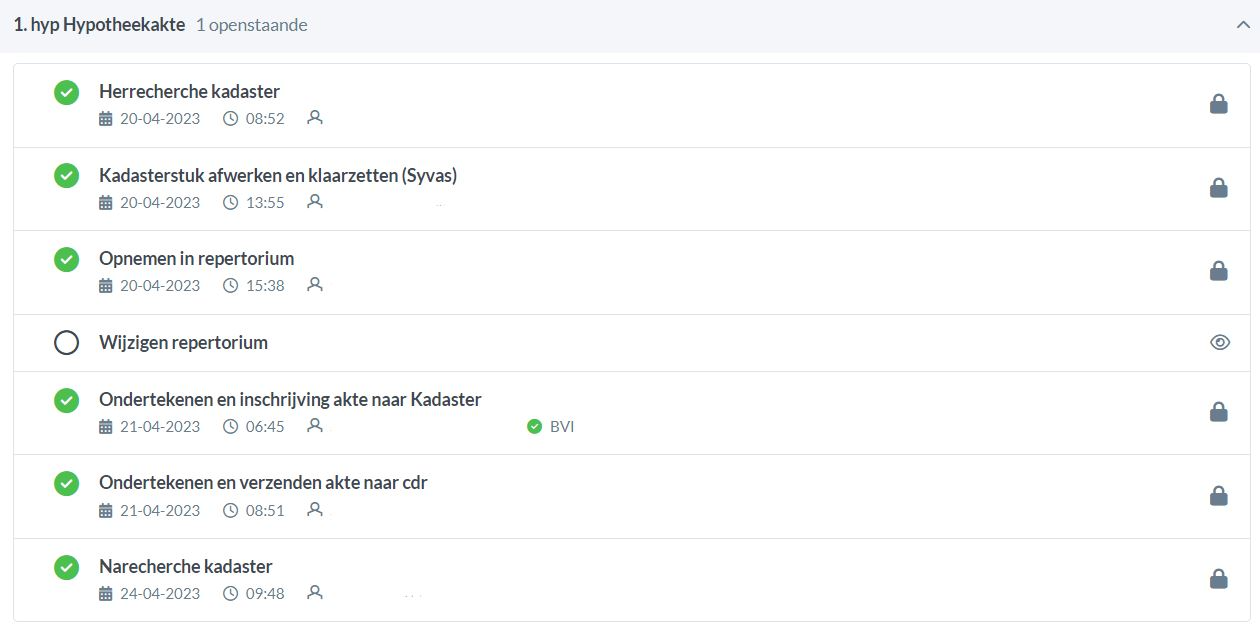Toggle green check on Kadasterstuk afwerken task
1260x630 pixels.
(66, 176)
